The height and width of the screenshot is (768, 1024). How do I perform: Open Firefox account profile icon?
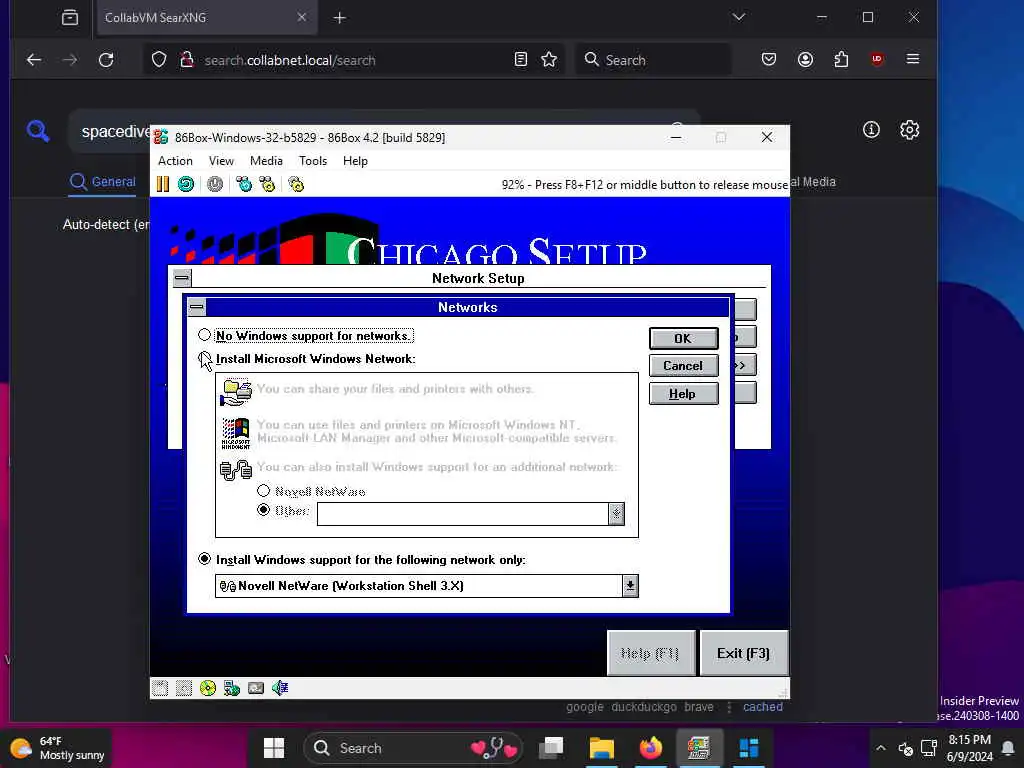(x=805, y=59)
